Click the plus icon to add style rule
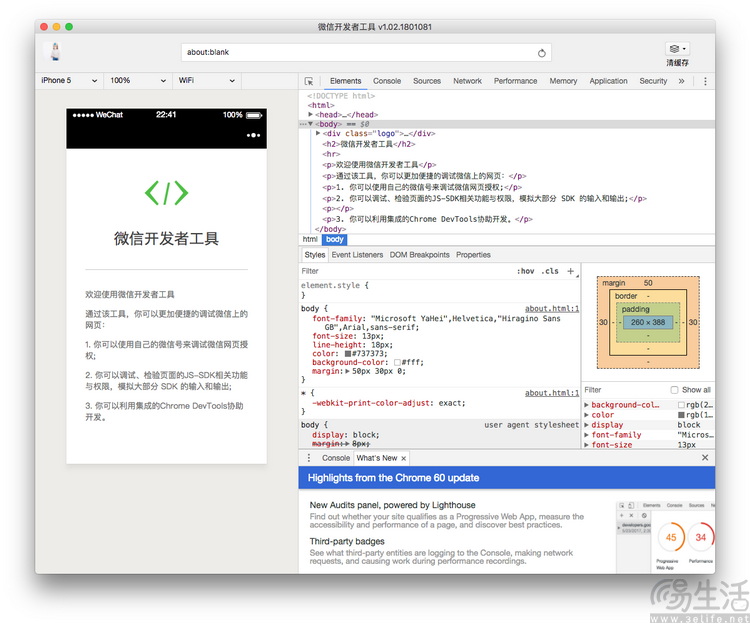Image resolution: width=750 pixels, height=624 pixels. pyautogui.click(x=571, y=271)
